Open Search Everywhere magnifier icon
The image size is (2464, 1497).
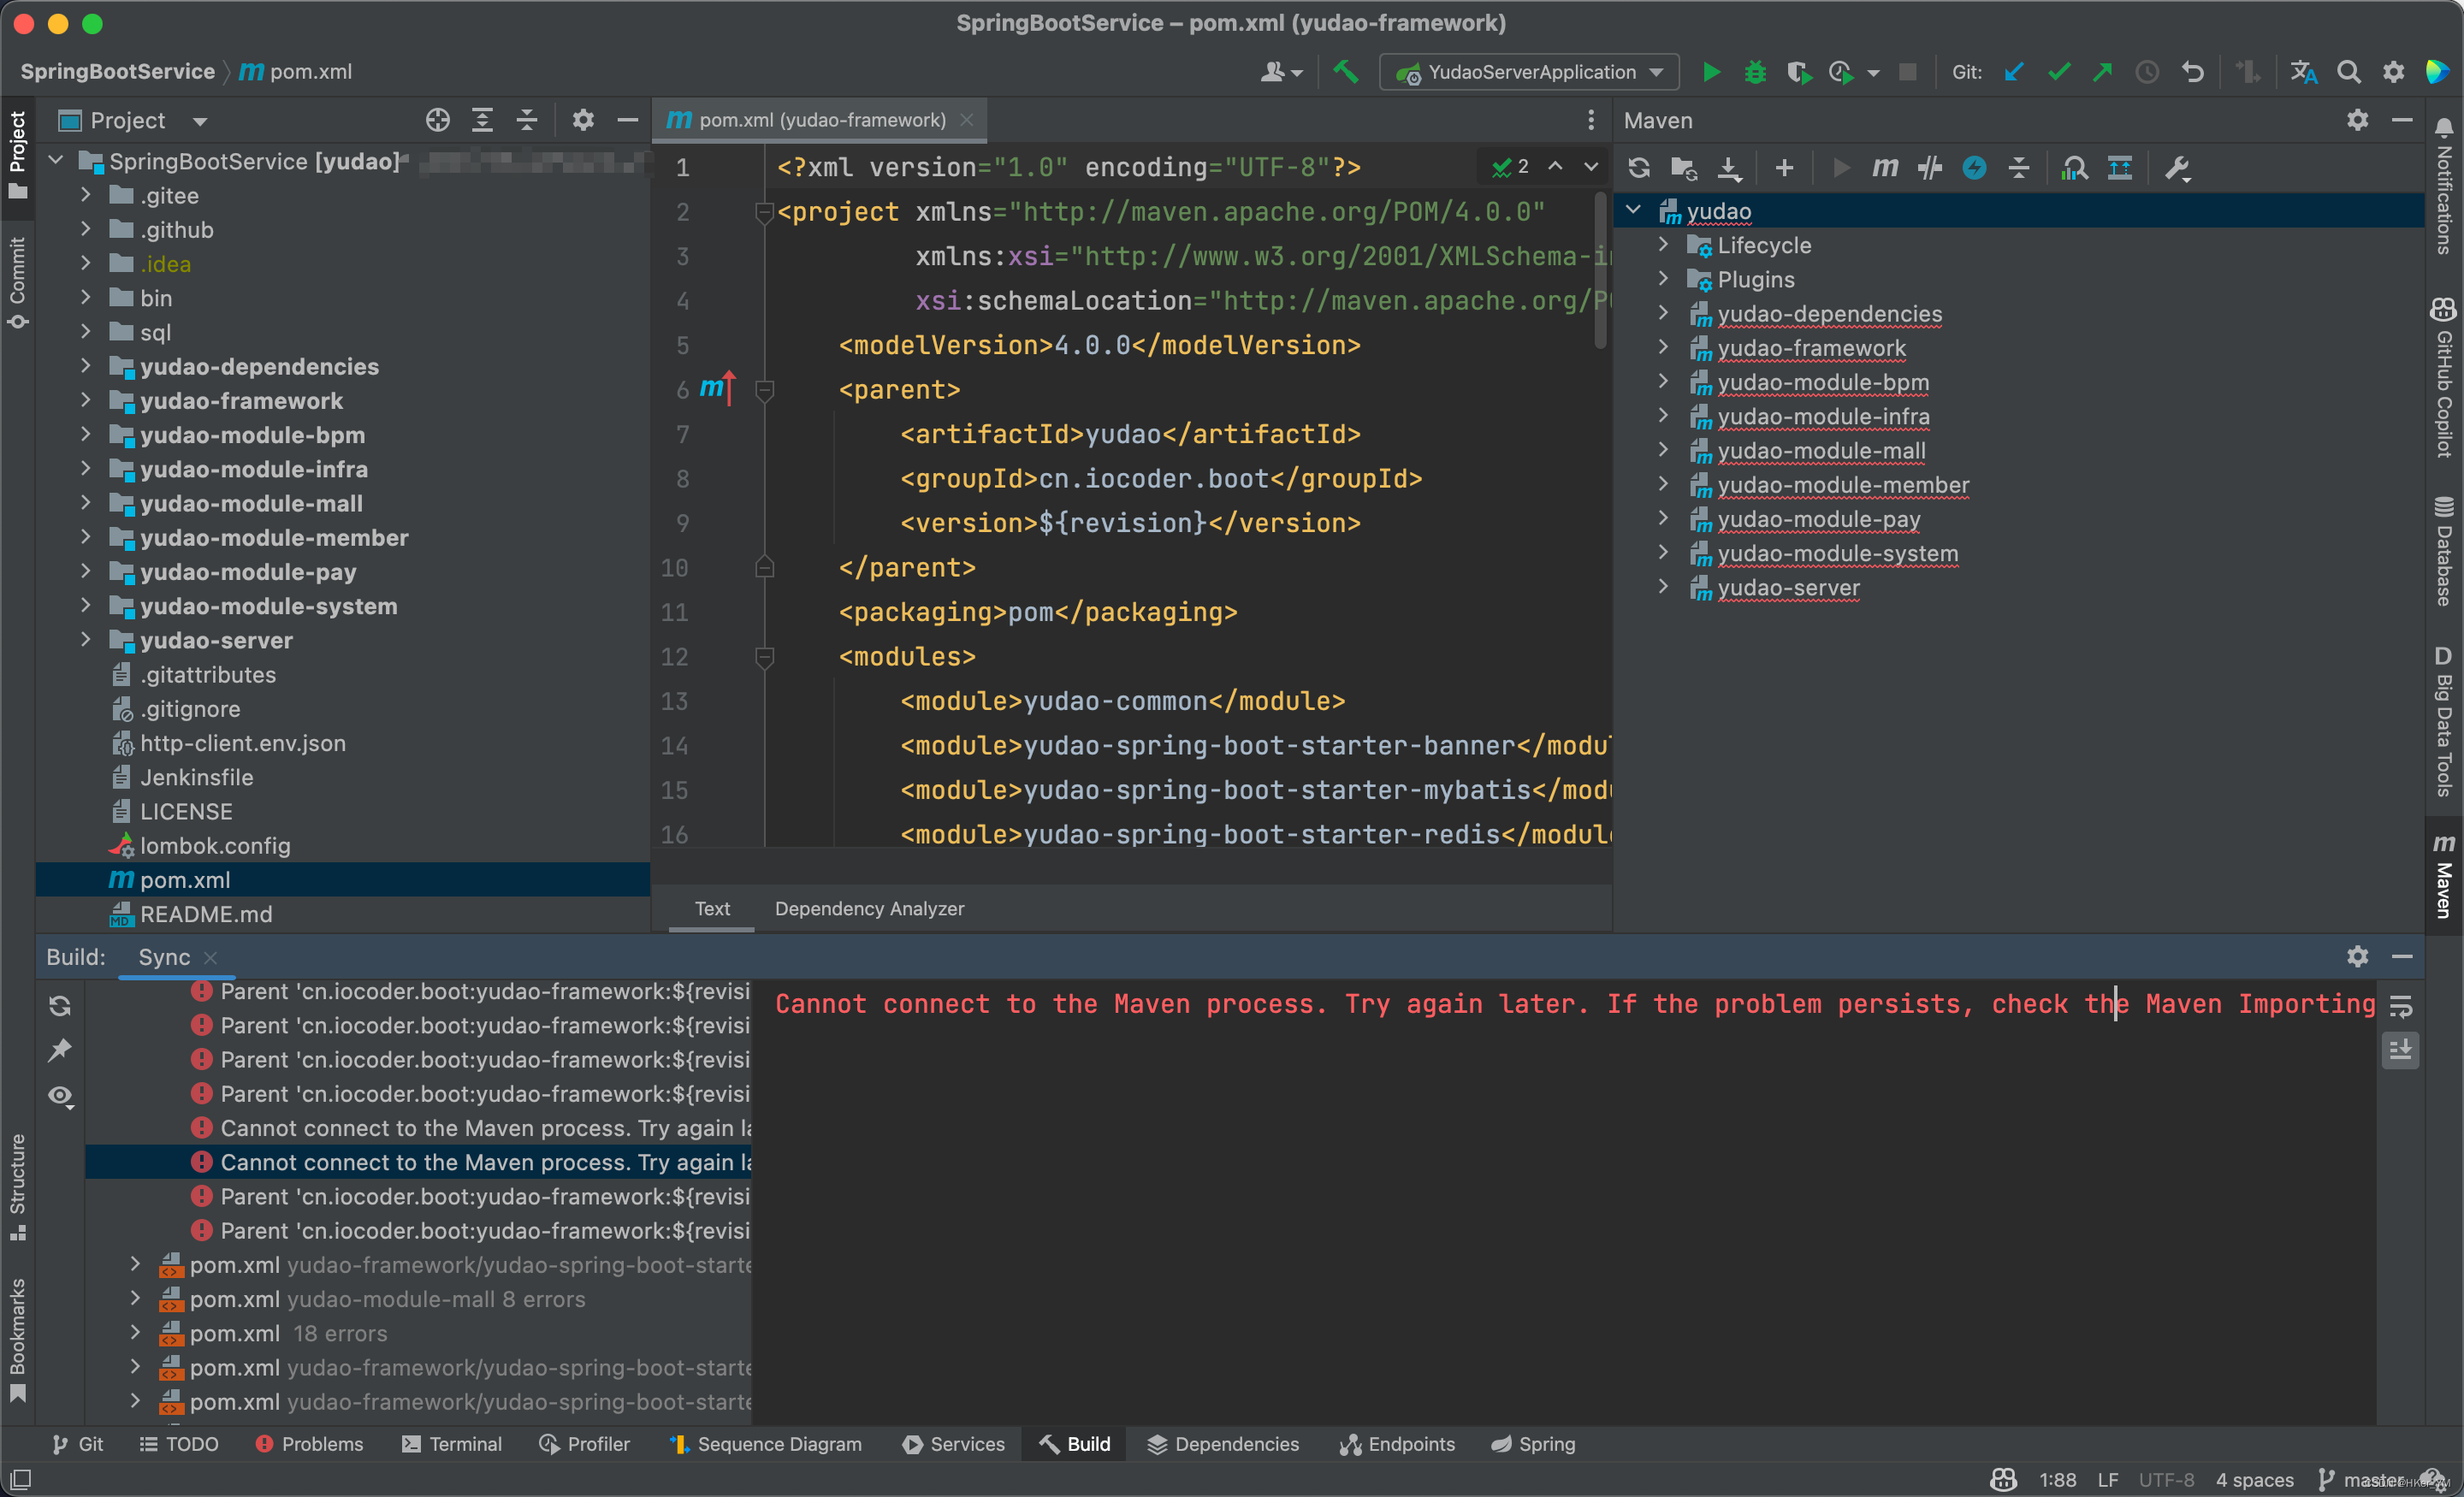click(2348, 72)
